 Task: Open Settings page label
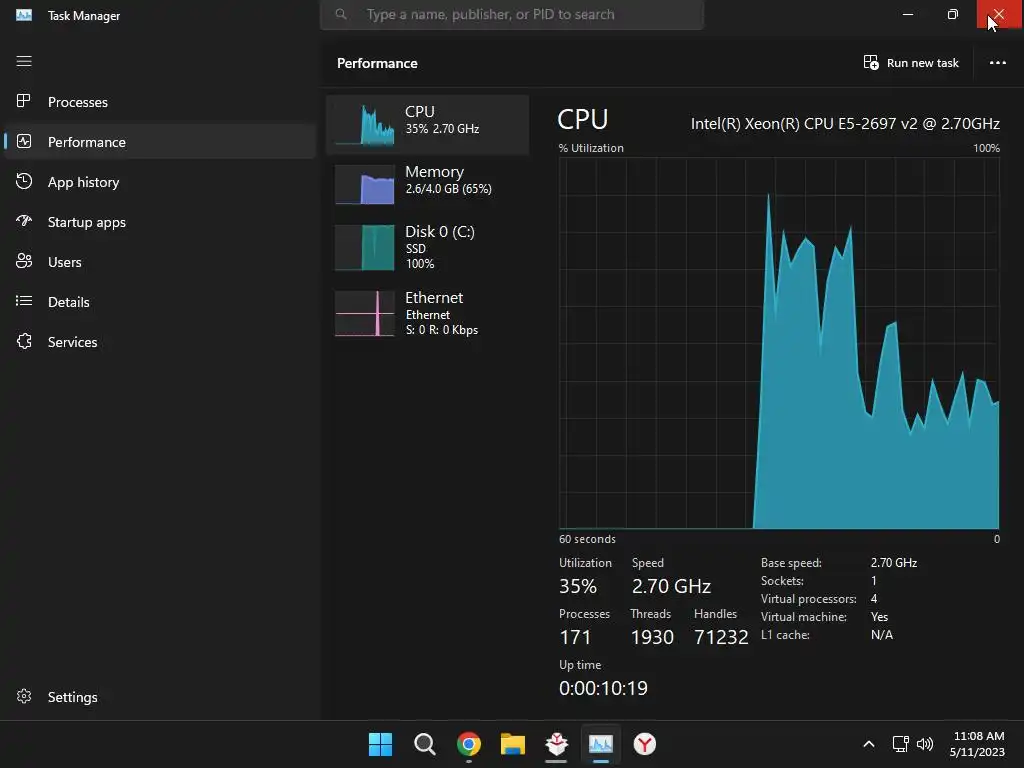(x=72, y=697)
